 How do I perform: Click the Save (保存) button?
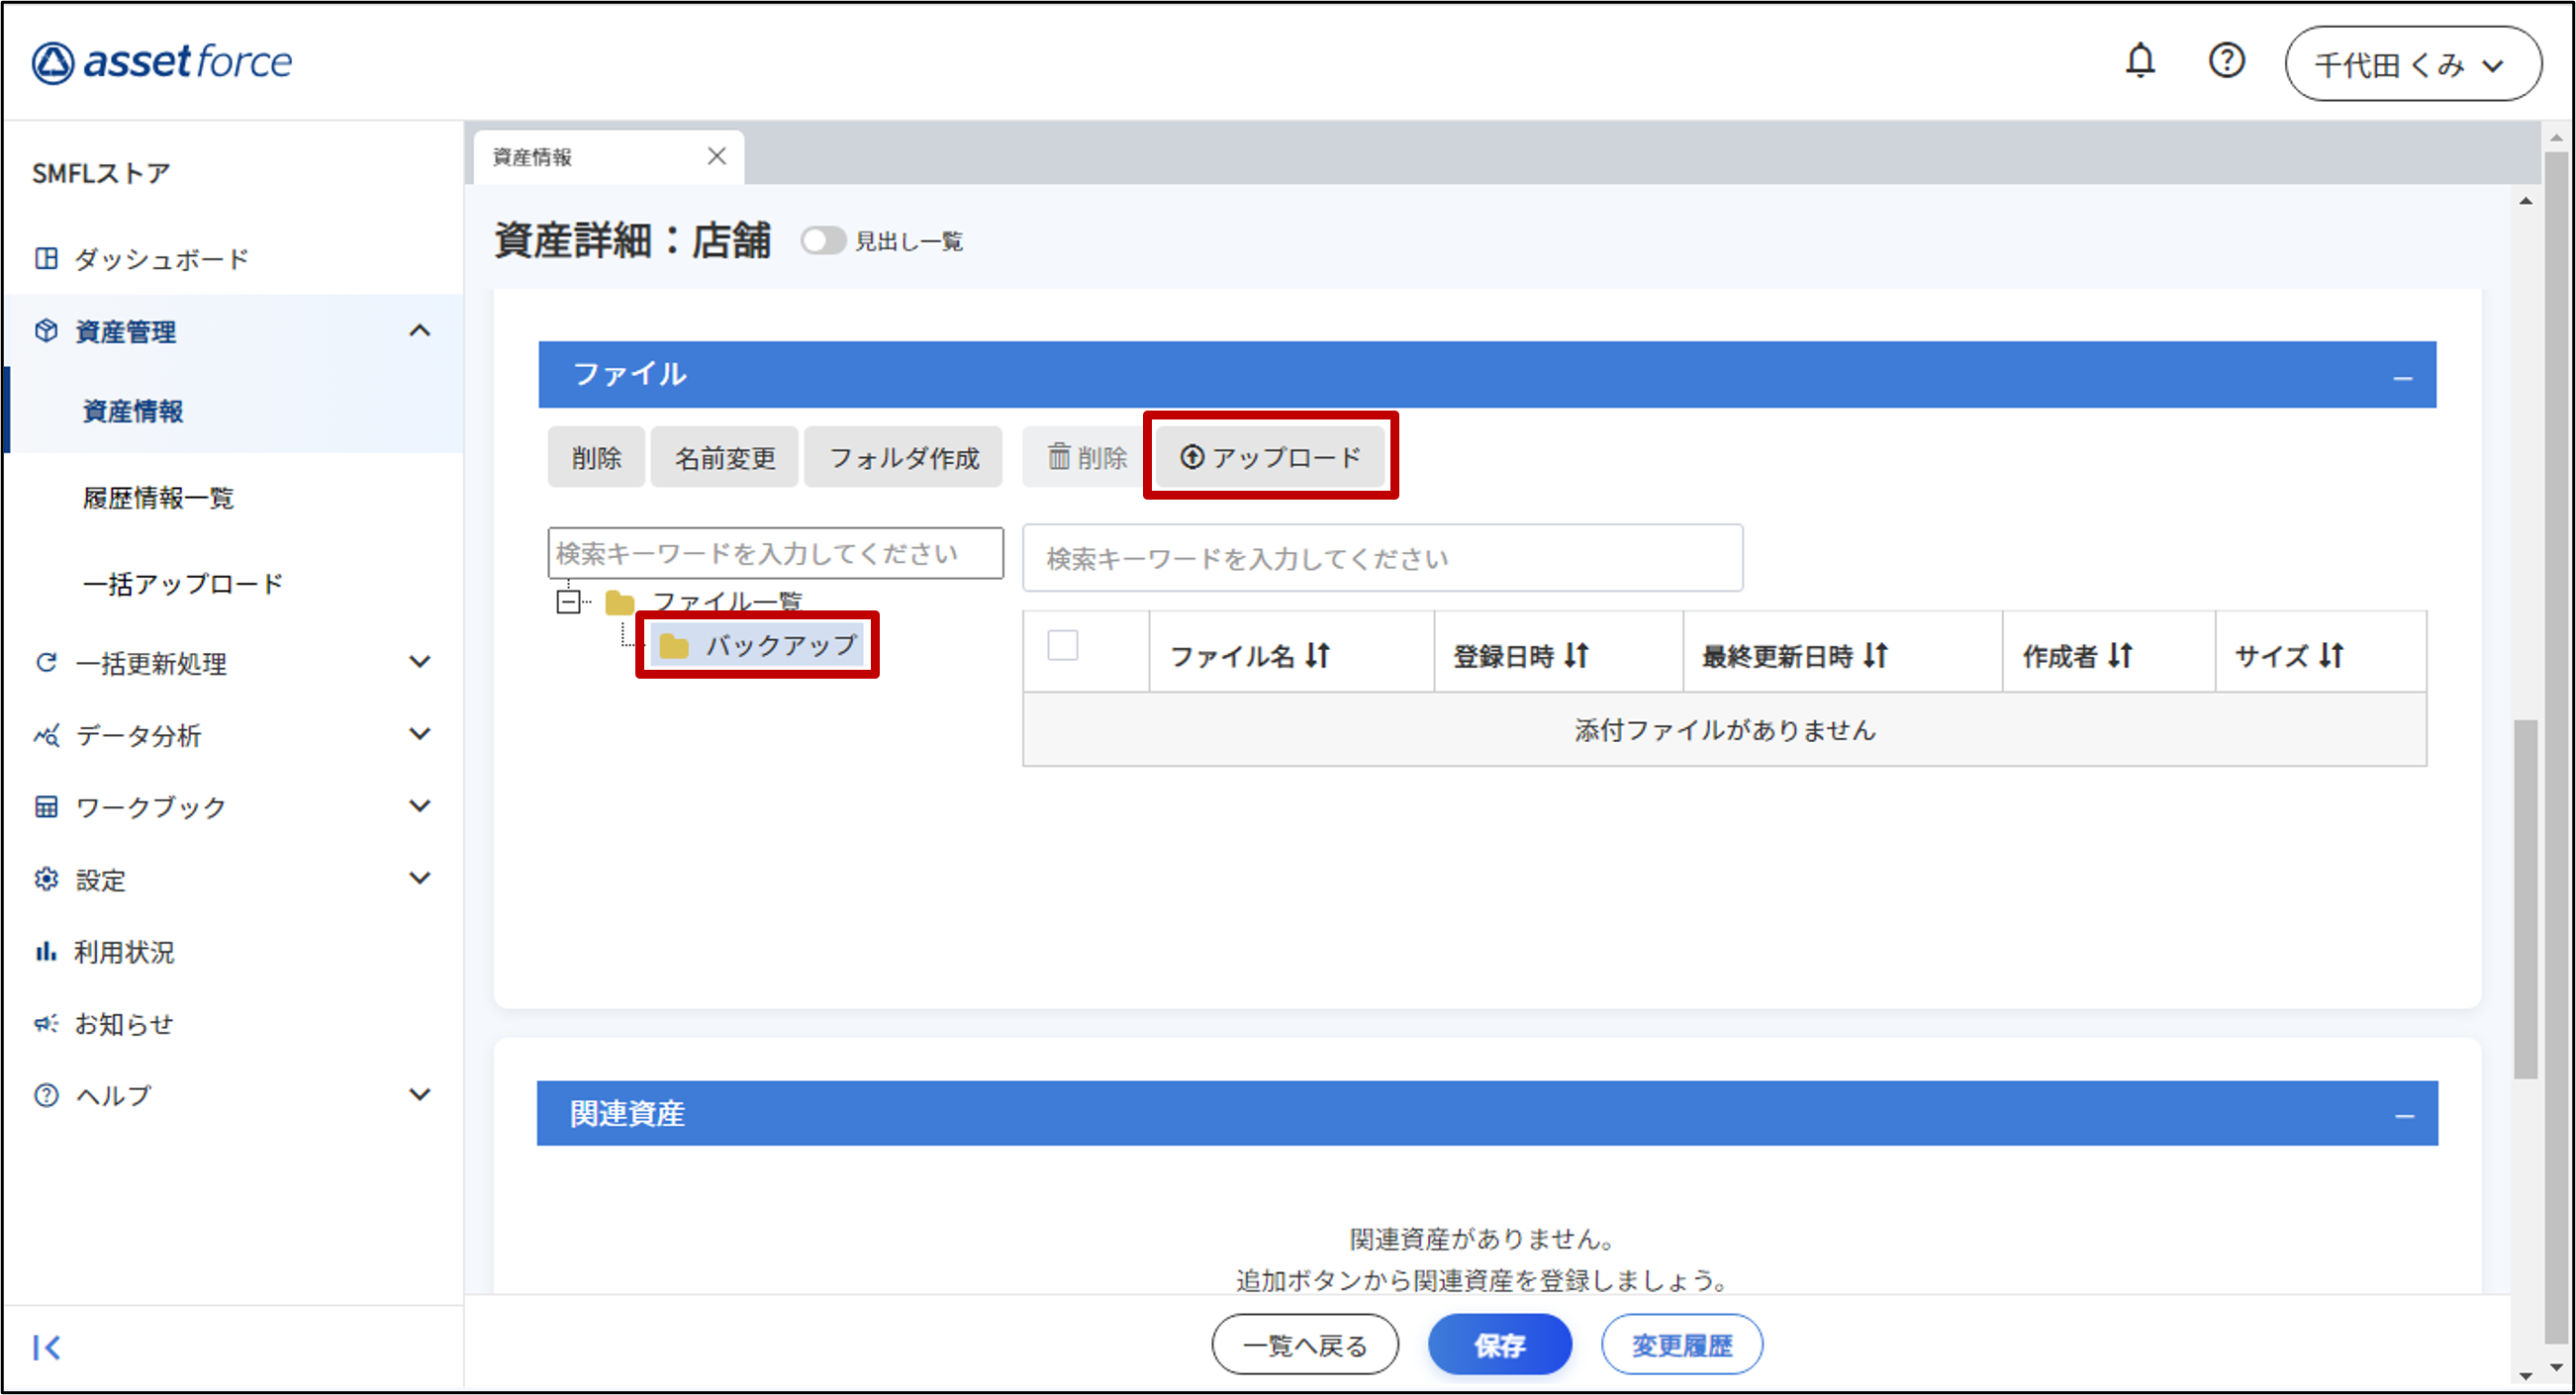point(1499,1345)
